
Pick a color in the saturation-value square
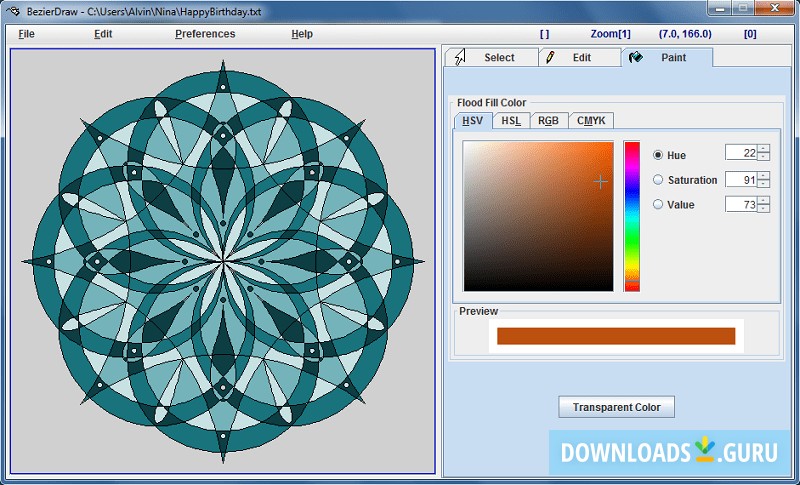(538, 216)
